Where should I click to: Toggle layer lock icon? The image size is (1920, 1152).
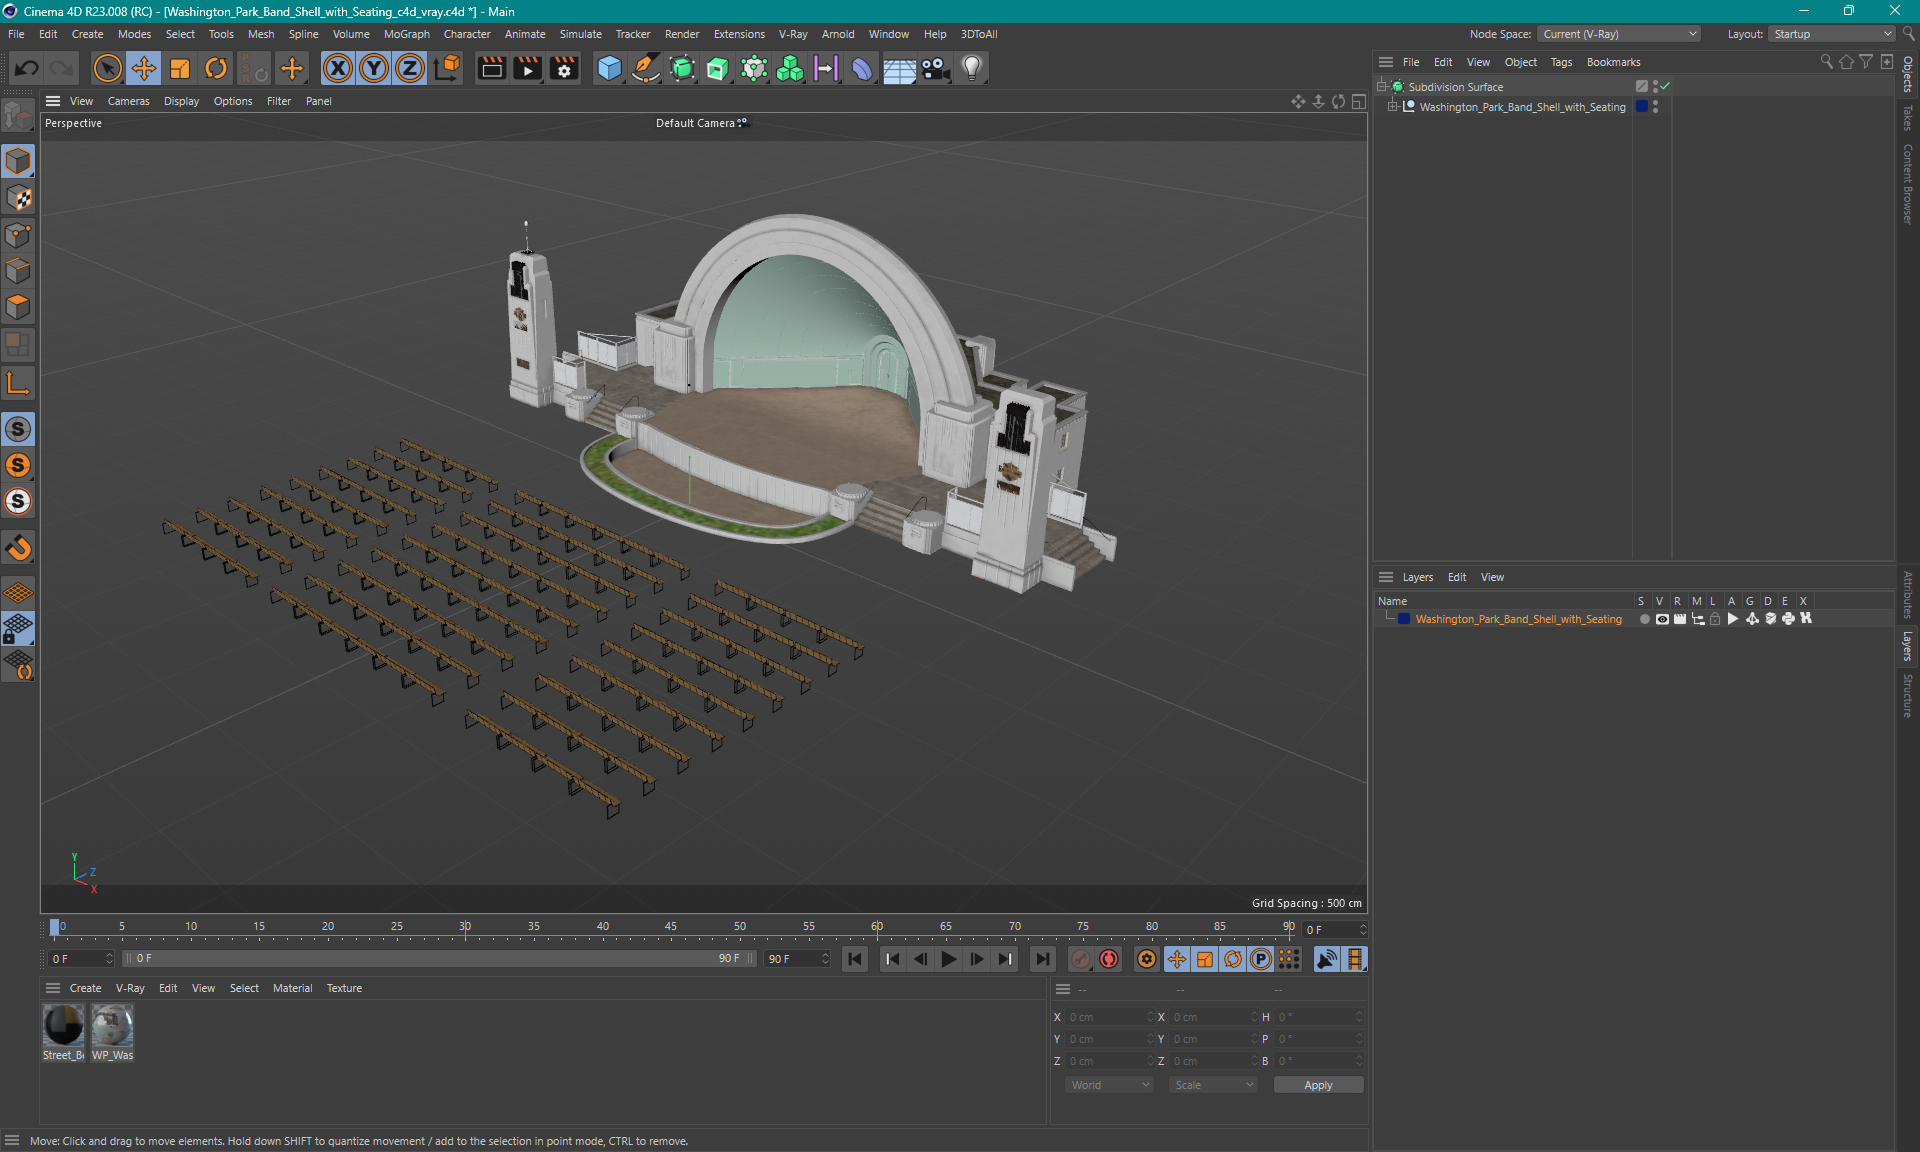(1715, 619)
